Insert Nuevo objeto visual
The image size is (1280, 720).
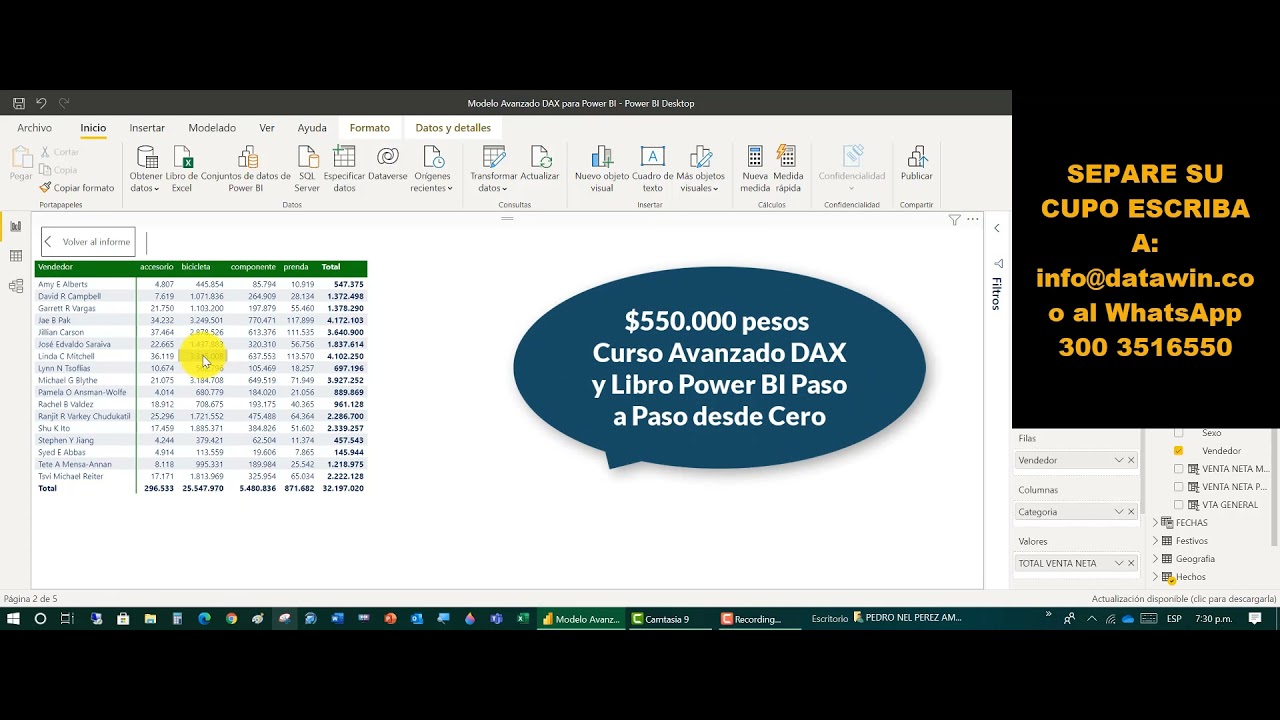(602, 169)
